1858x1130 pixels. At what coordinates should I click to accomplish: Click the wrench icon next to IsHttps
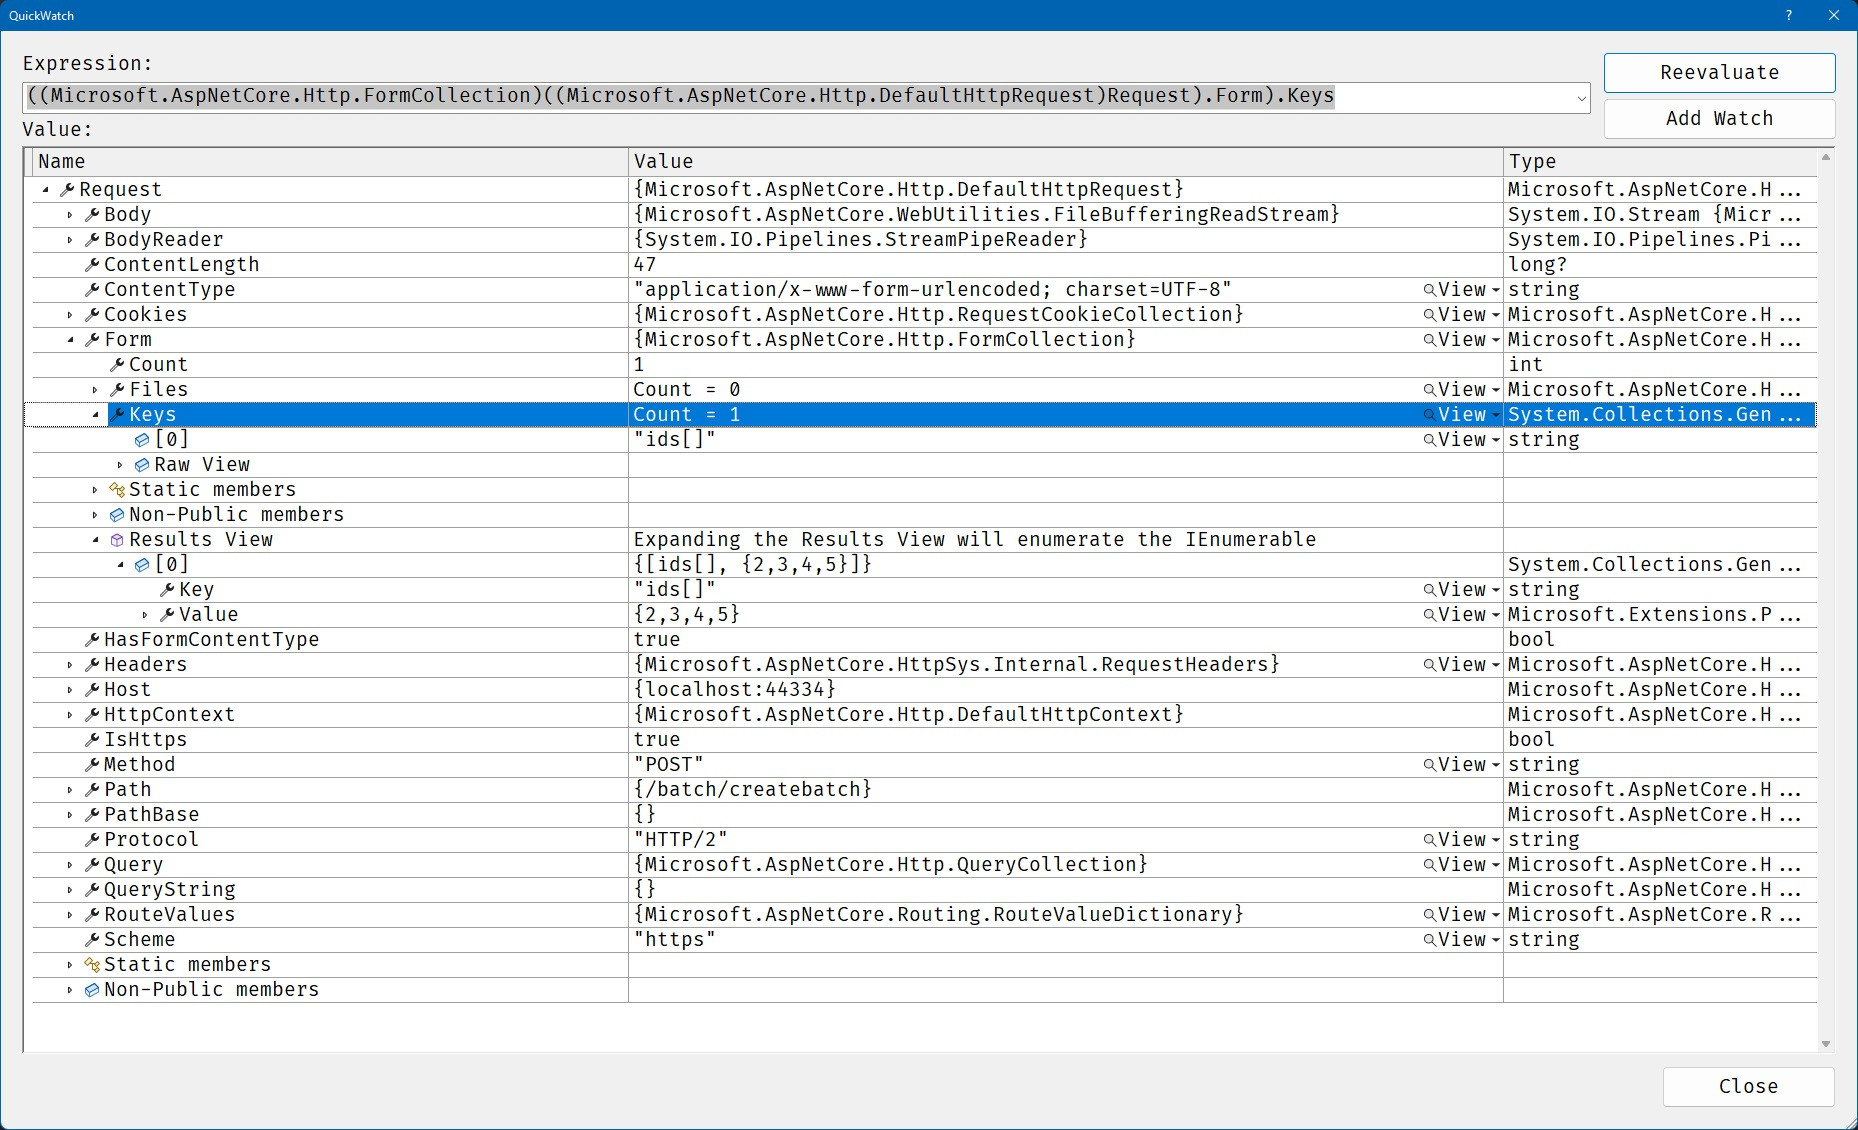point(92,740)
